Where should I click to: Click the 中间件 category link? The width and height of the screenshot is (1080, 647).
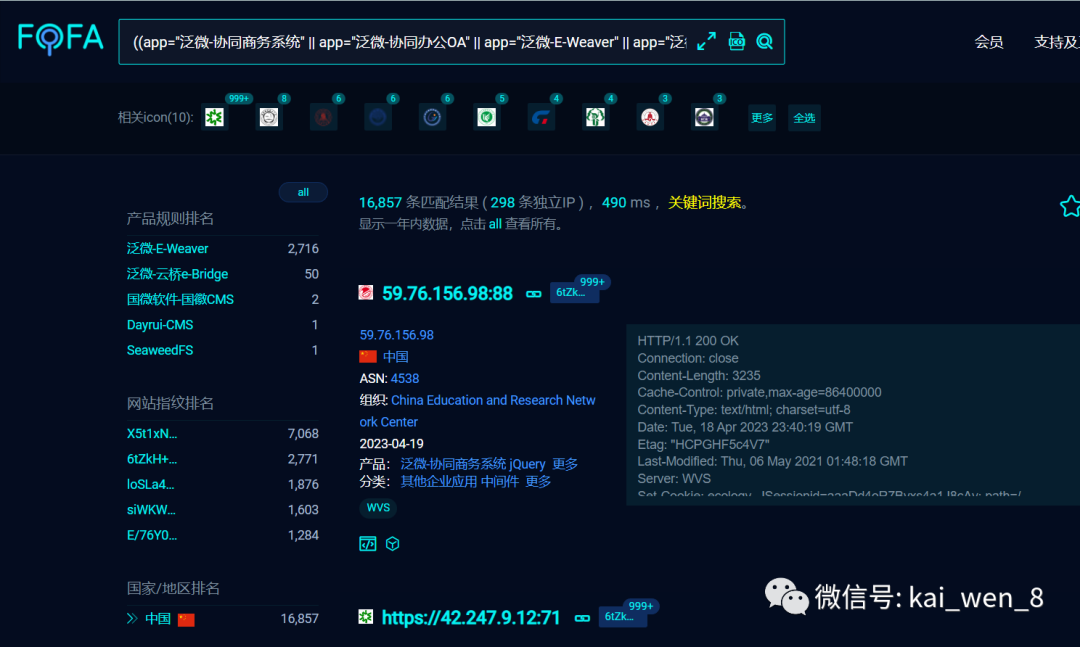point(499,482)
